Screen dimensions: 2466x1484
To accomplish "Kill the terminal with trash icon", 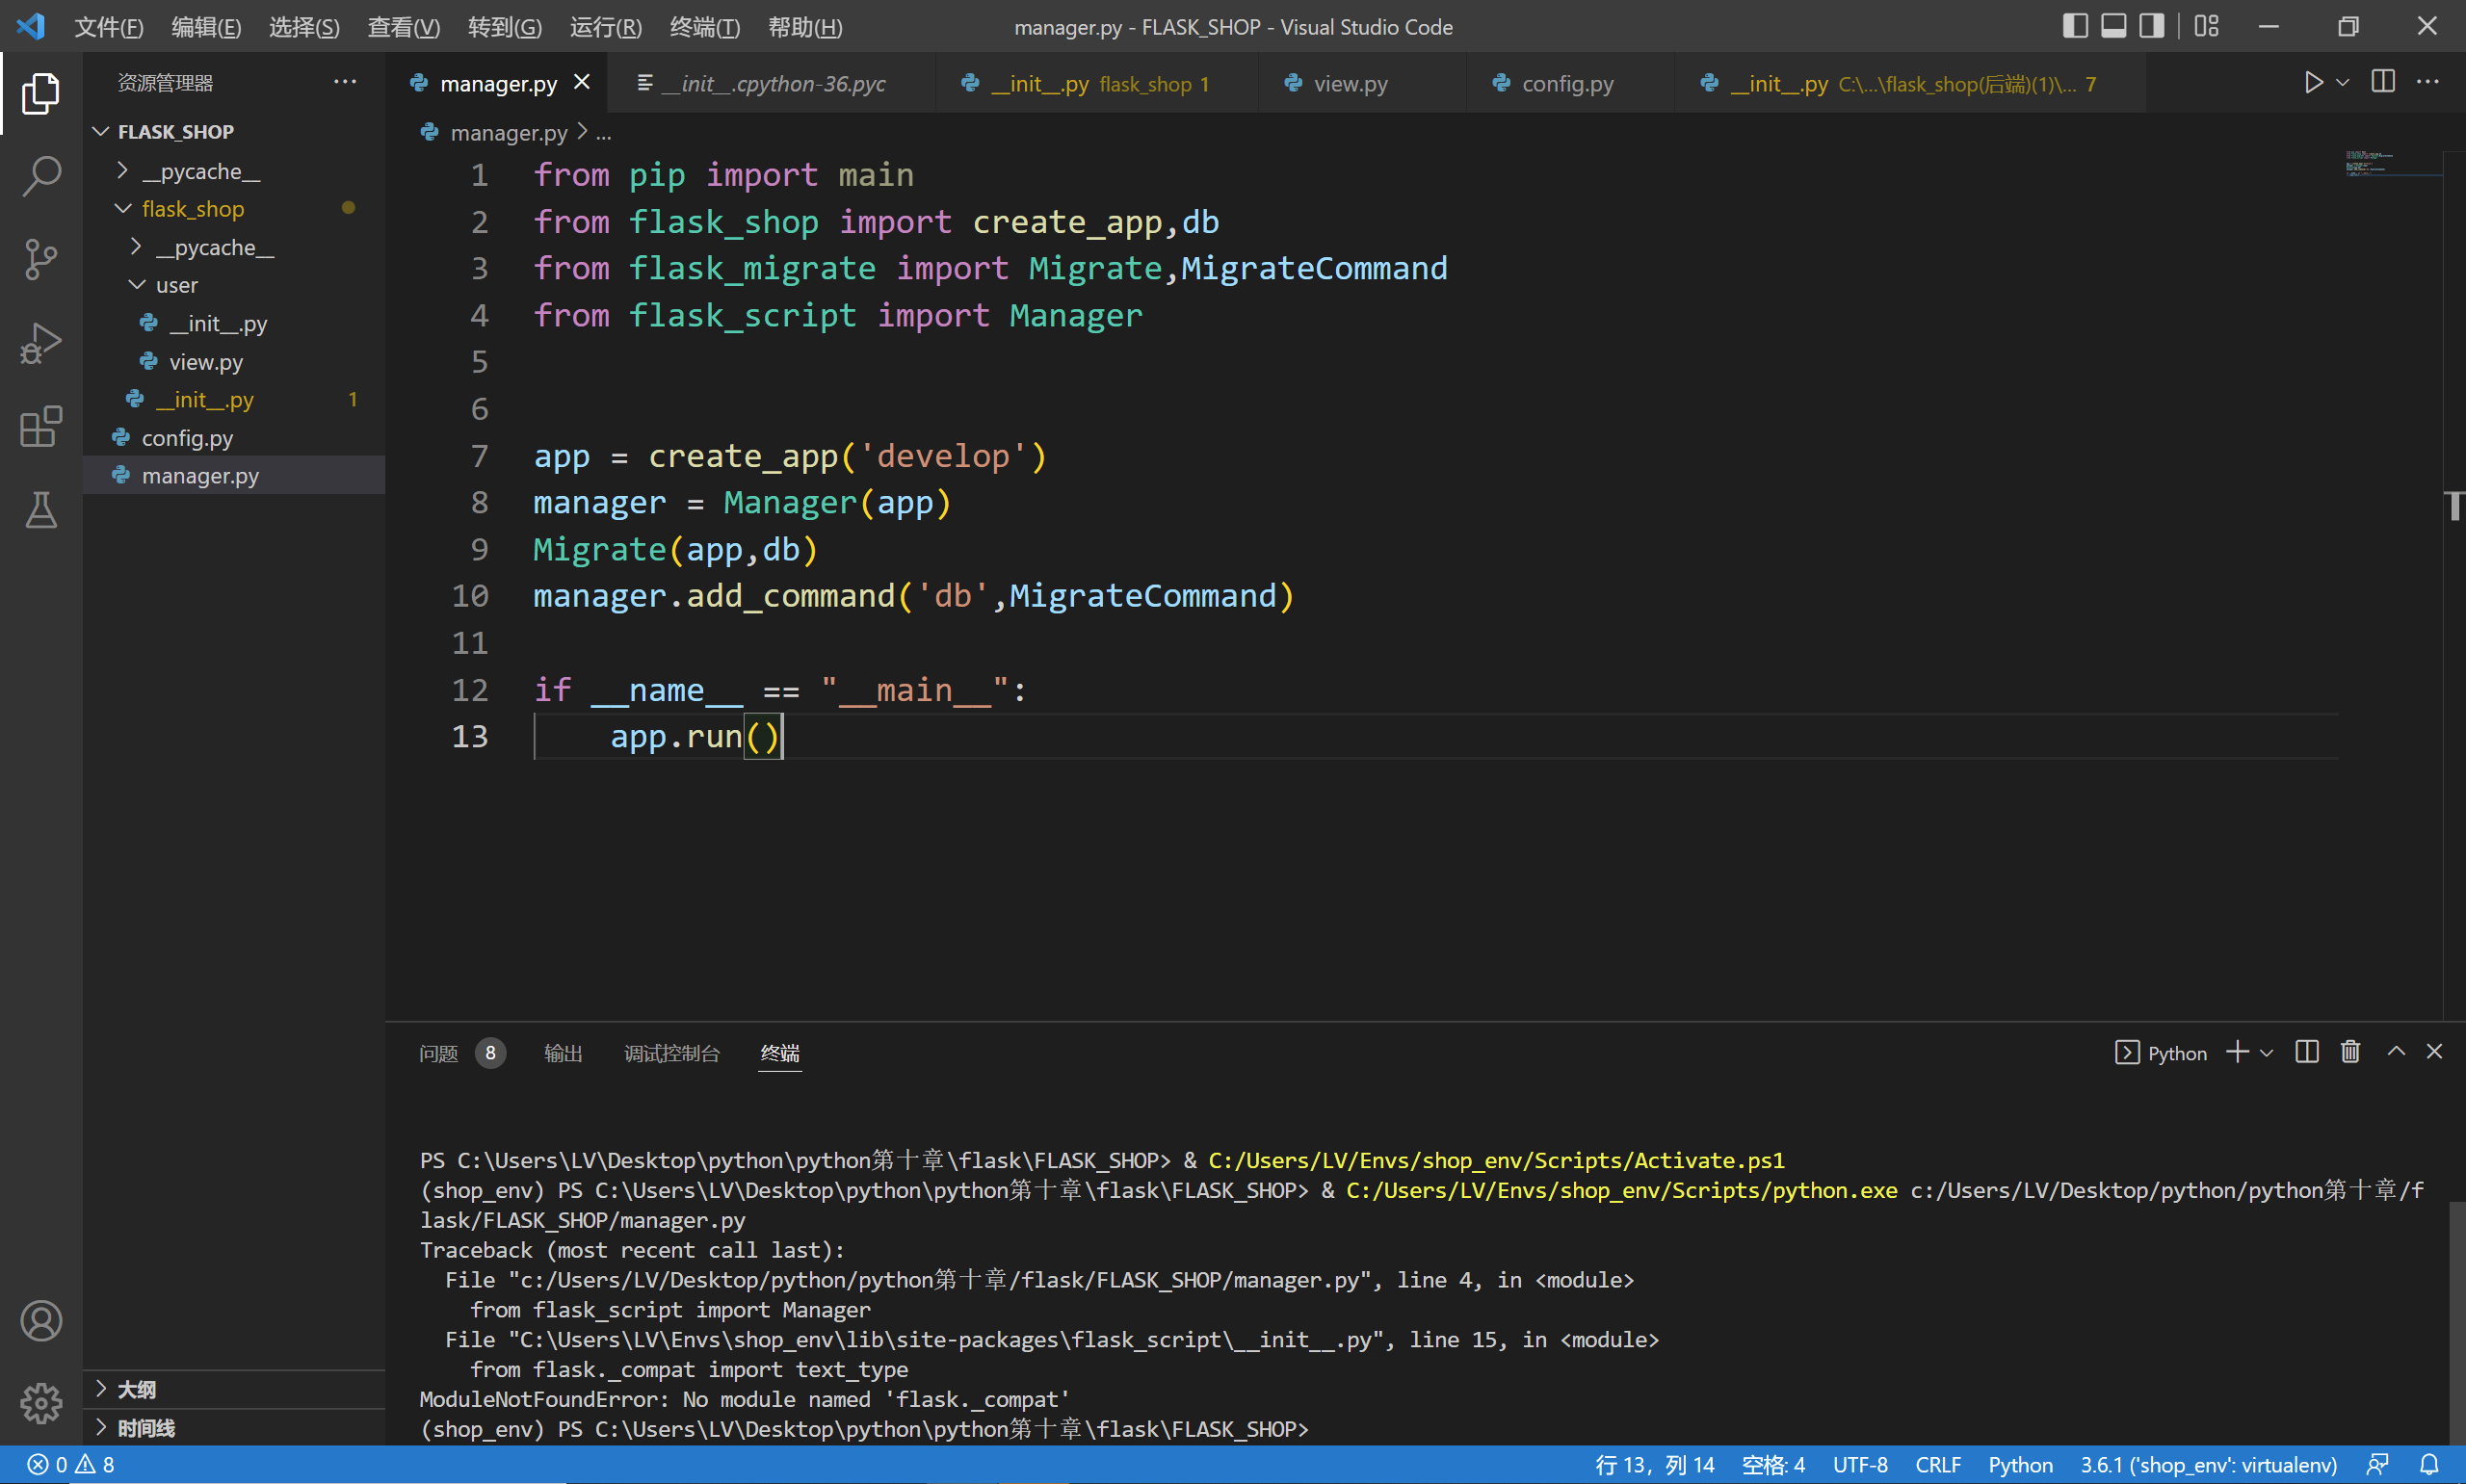I will coord(2351,1052).
